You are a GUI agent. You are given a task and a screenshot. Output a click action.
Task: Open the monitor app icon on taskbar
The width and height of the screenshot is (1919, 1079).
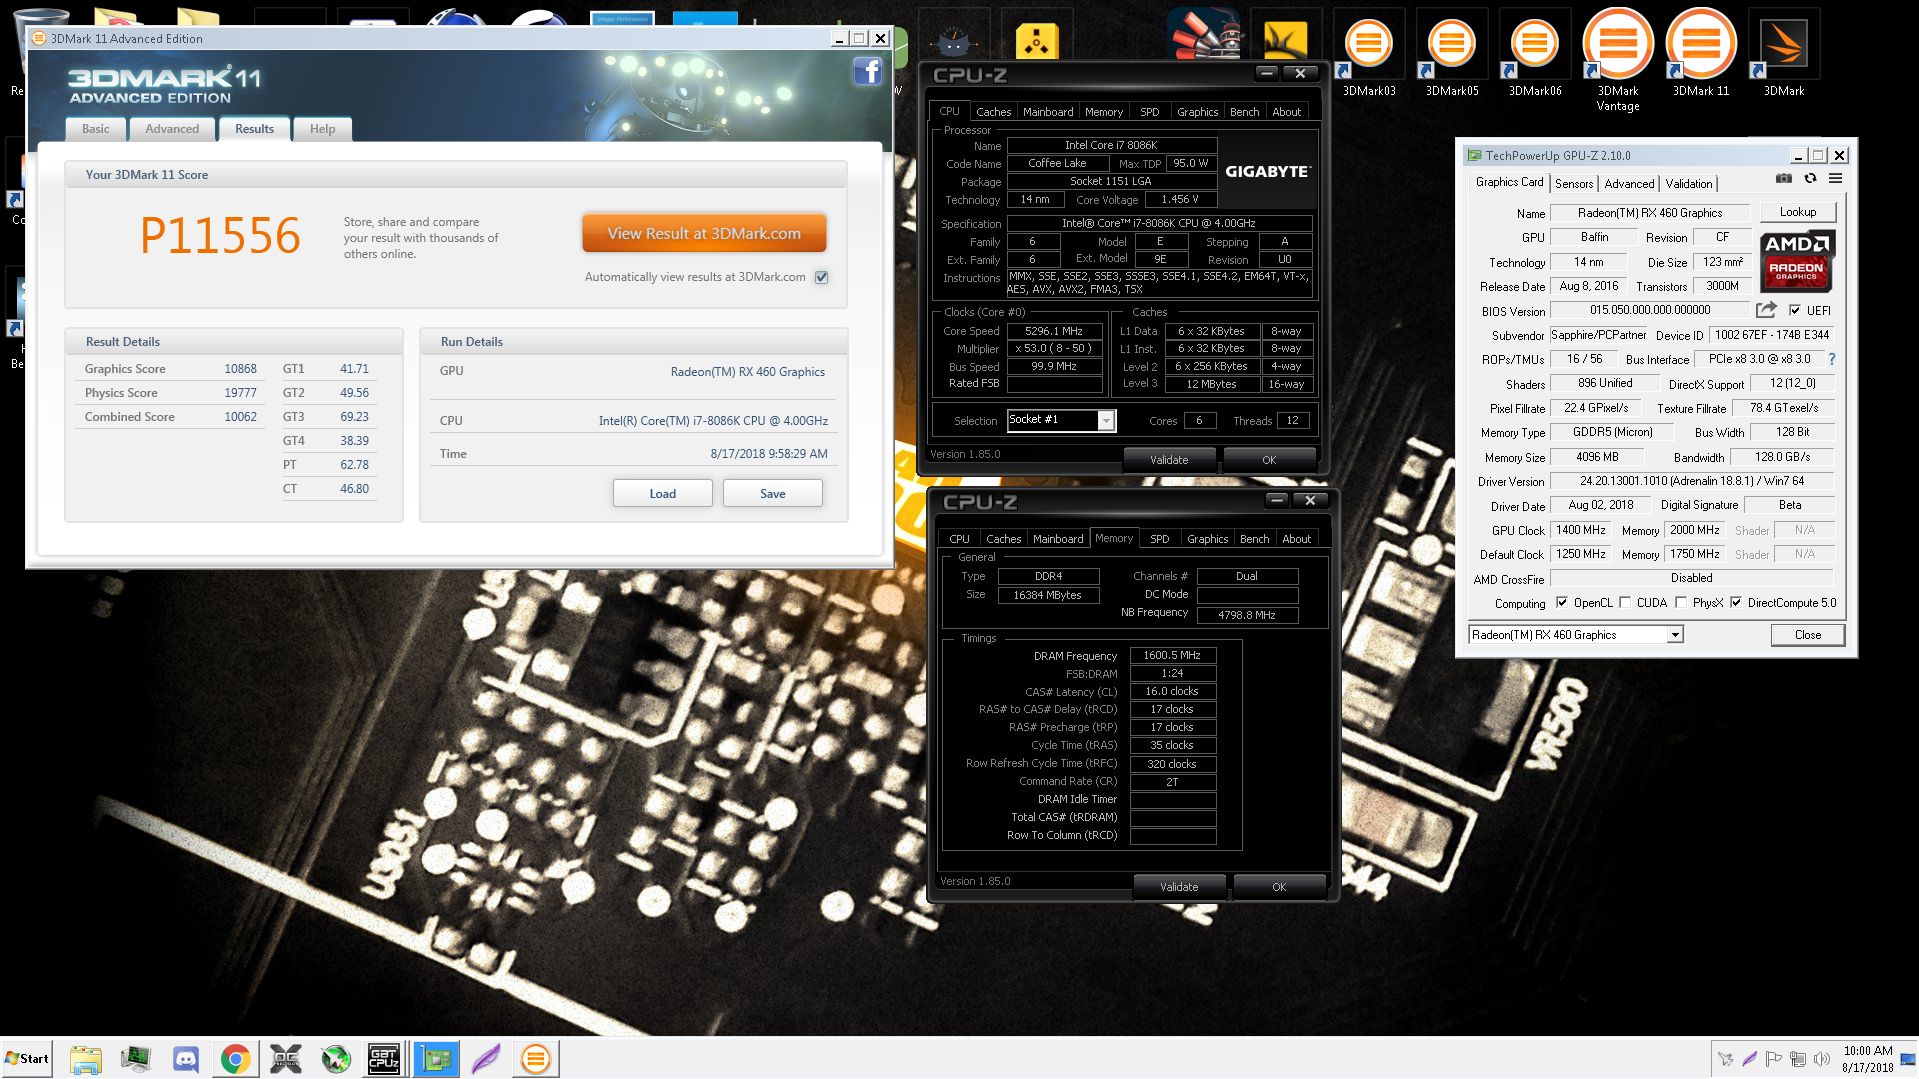coord(136,1059)
